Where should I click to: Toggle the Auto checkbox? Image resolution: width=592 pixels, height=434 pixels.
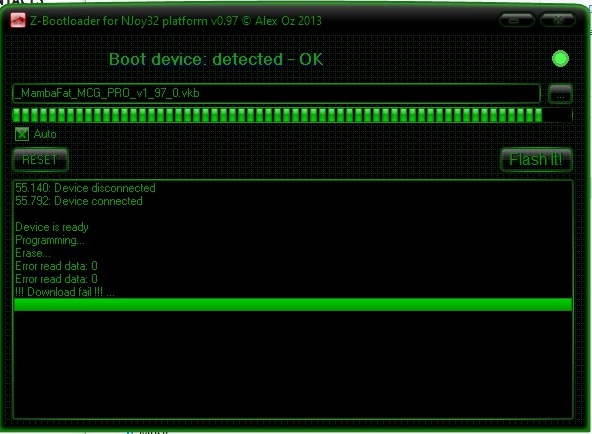[22, 134]
